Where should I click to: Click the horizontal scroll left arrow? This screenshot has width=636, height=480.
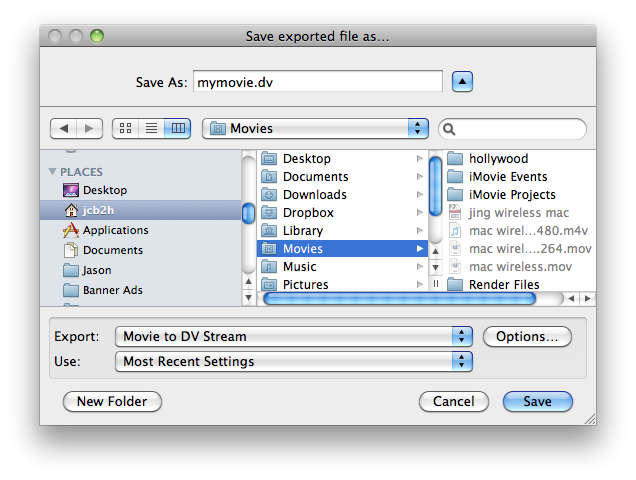(571, 299)
